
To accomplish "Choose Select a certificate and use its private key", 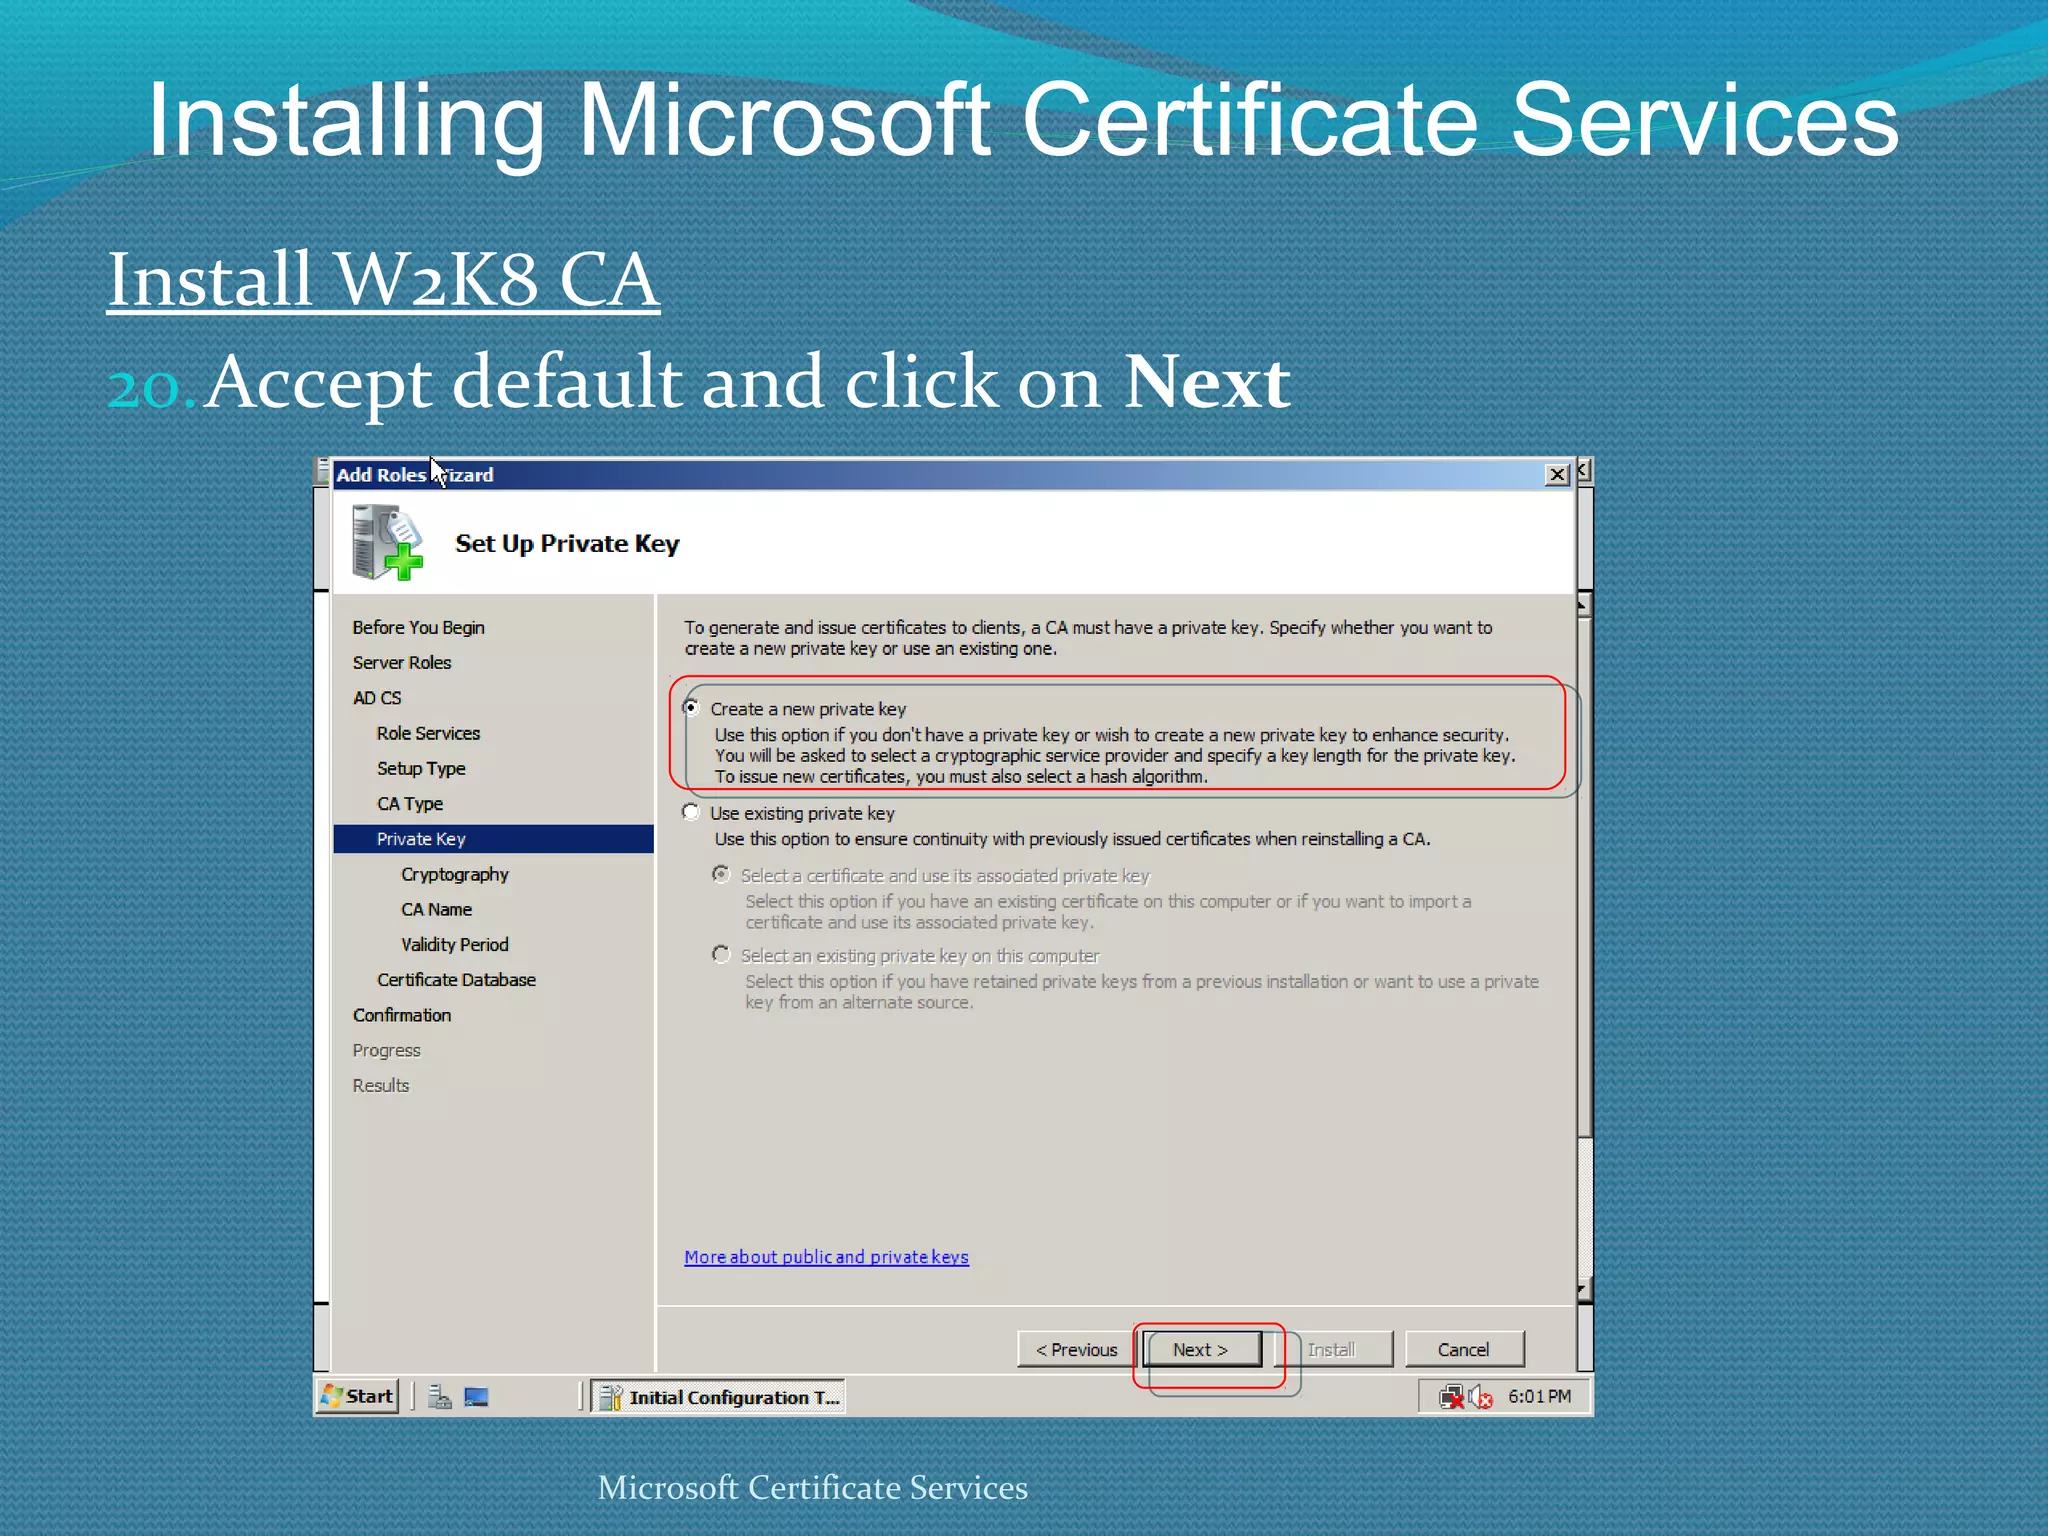I will pyautogui.click(x=721, y=875).
